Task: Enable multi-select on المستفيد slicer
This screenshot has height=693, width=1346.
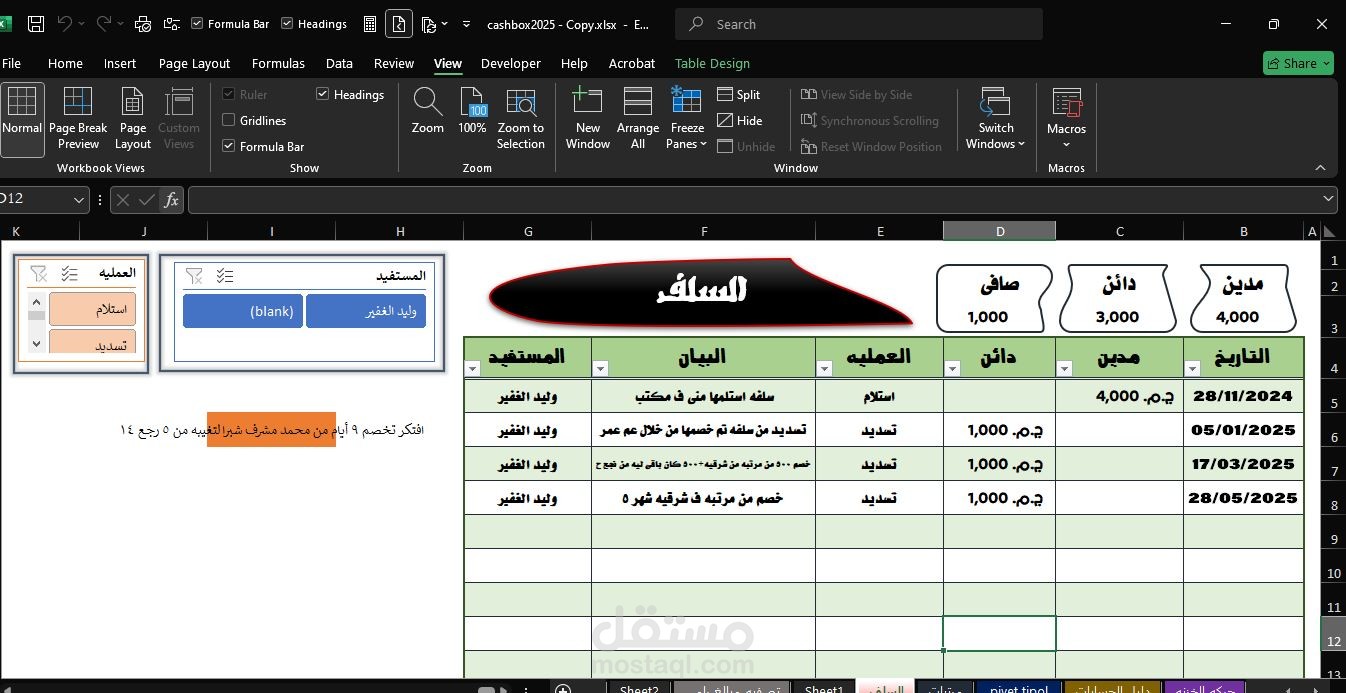Action: [225, 275]
